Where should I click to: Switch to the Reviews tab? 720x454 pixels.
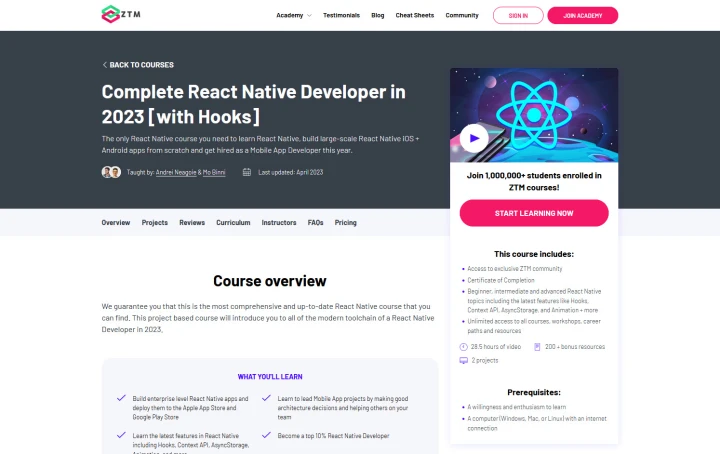coord(192,223)
